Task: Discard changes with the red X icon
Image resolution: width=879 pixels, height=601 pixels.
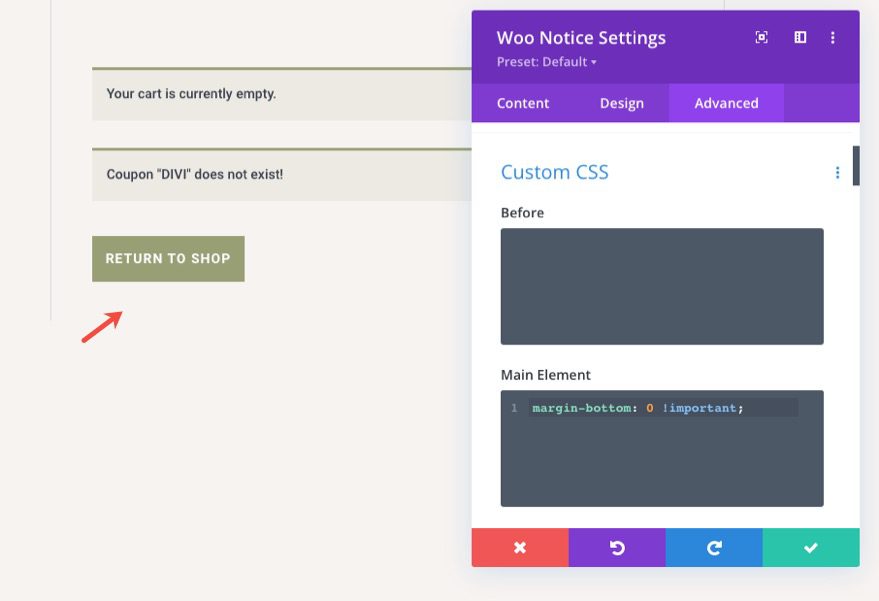Action: 520,548
